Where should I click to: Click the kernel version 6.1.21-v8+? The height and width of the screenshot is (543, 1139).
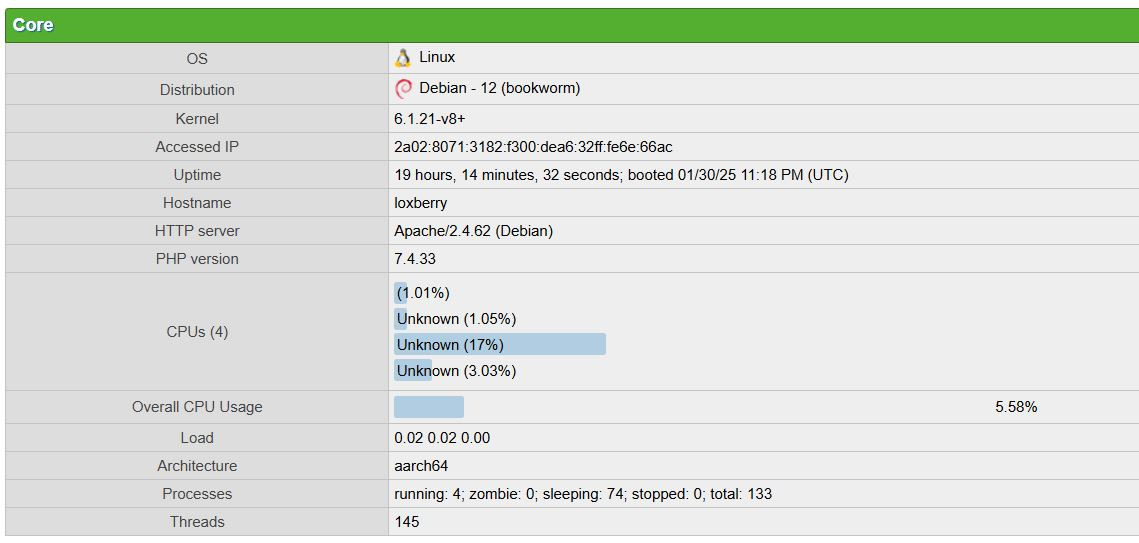tap(430, 119)
